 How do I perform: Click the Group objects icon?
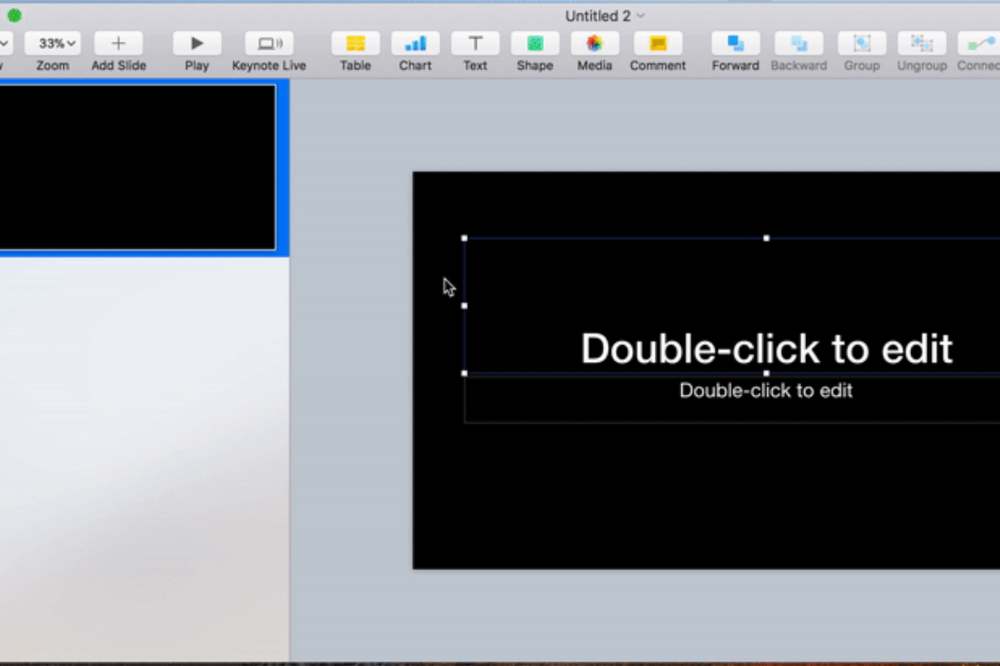(x=861, y=43)
